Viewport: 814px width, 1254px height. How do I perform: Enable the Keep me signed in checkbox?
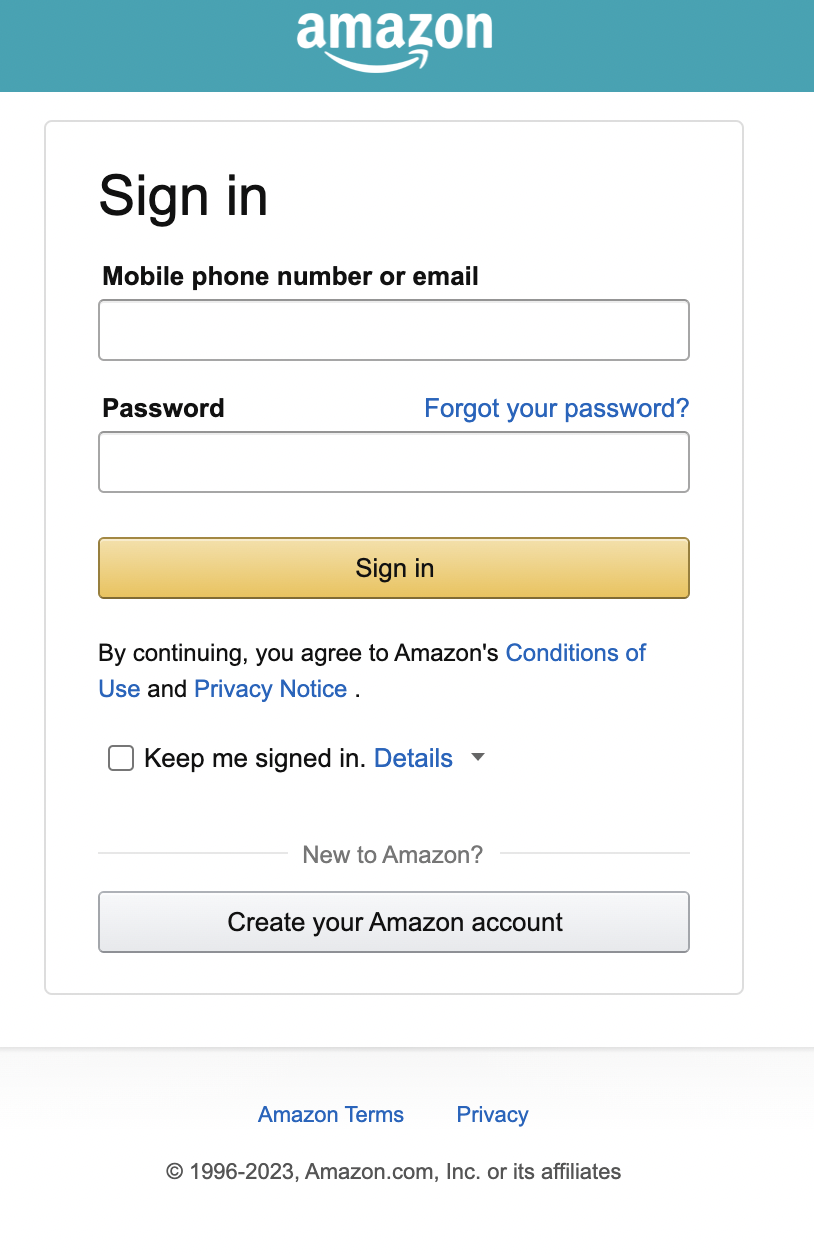[121, 759]
